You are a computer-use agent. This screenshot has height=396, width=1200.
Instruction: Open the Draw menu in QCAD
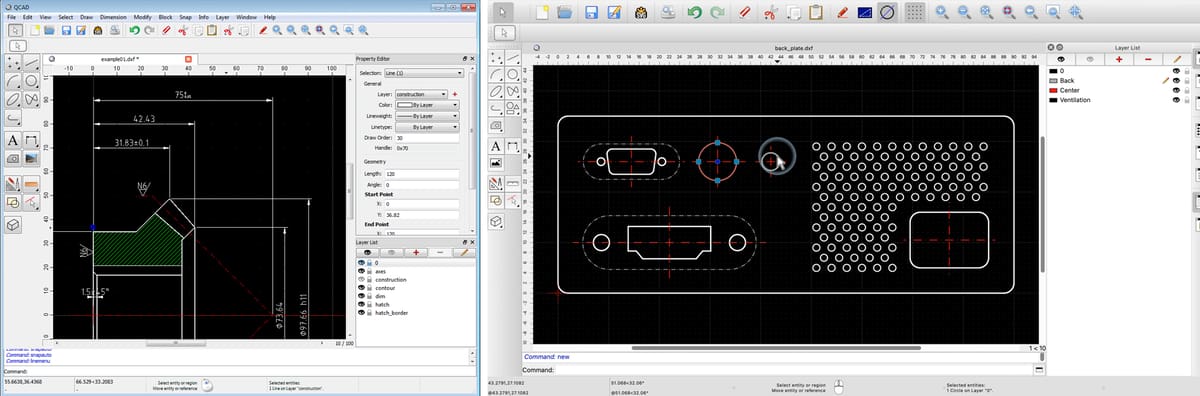click(86, 18)
